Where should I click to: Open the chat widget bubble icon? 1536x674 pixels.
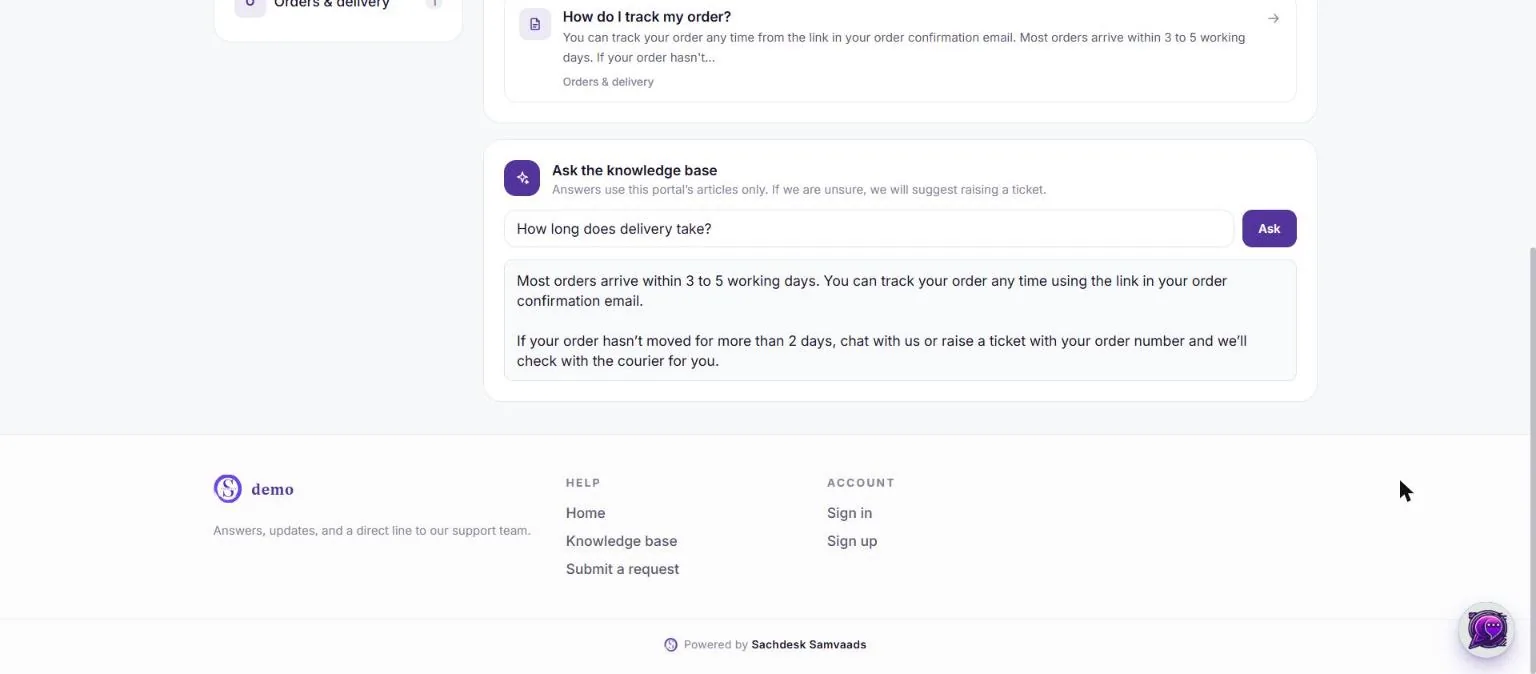point(1487,630)
